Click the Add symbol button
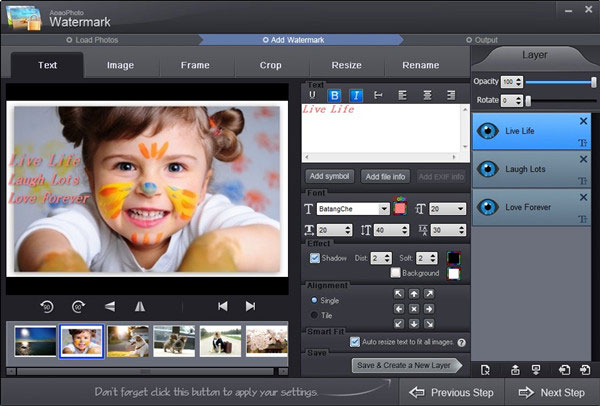The width and height of the screenshot is (600, 406). point(329,176)
